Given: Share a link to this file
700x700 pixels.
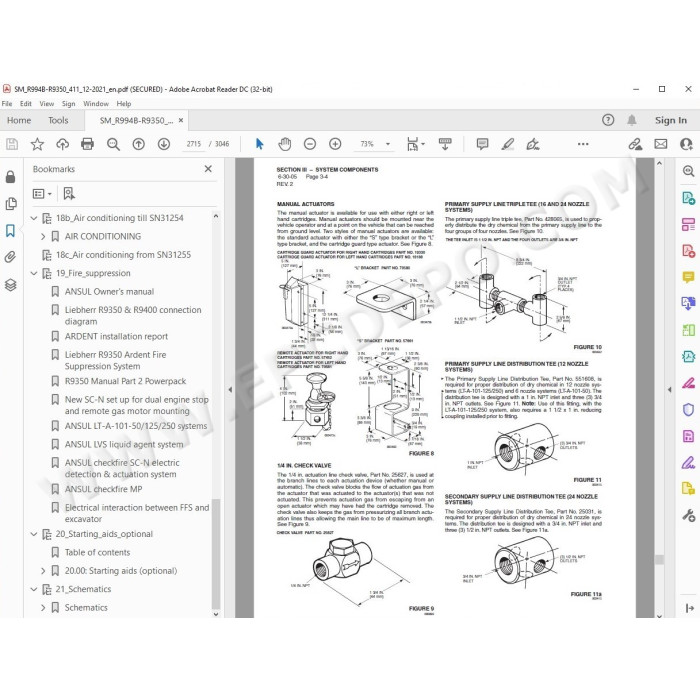Looking at the screenshot, I should pos(635,144).
